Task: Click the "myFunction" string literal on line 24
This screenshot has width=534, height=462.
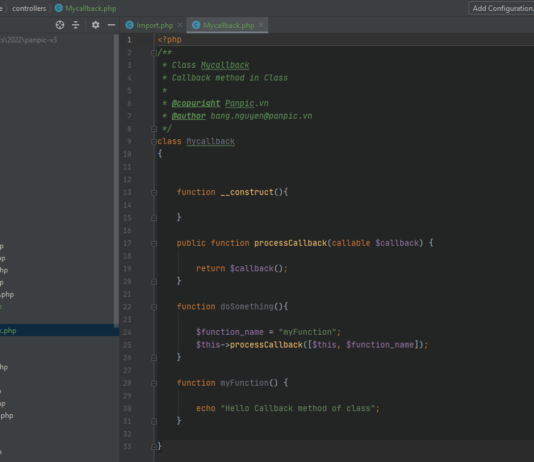Action: tap(307, 332)
